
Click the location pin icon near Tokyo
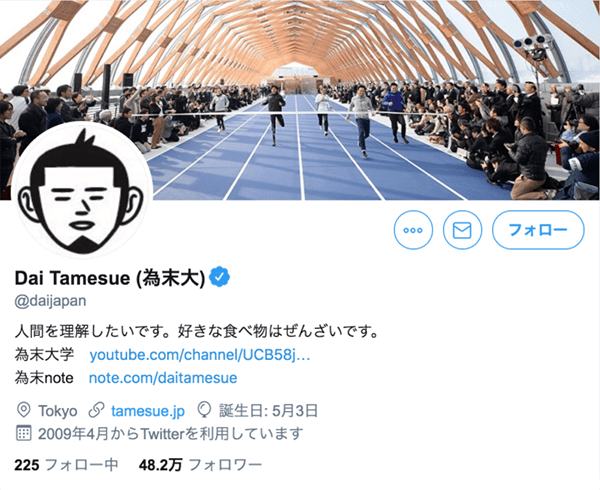click(24, 410)
